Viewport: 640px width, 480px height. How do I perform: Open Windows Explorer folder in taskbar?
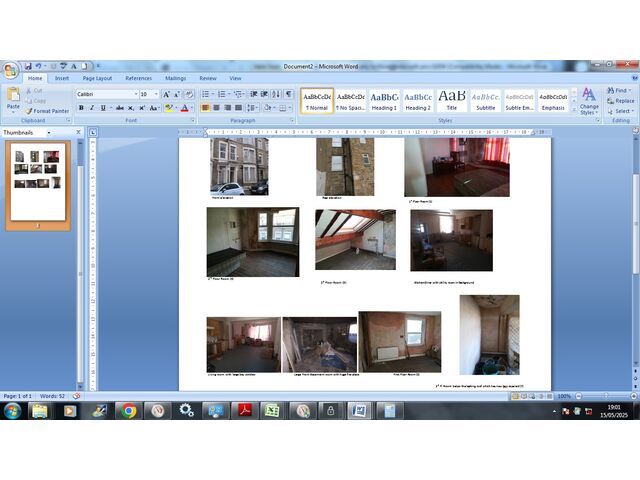click(x=40, y=411)
